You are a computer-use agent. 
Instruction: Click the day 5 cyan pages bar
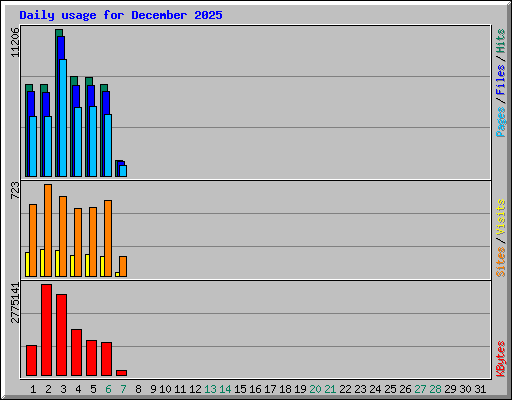click(93, 141)
